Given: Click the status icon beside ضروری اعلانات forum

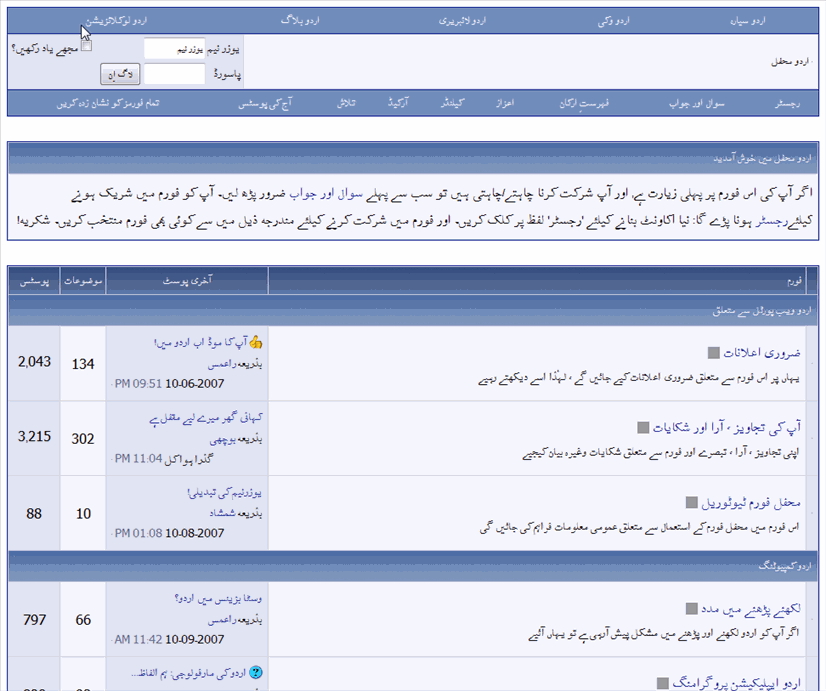Looking at the screenshot, I should pos(713,353).
